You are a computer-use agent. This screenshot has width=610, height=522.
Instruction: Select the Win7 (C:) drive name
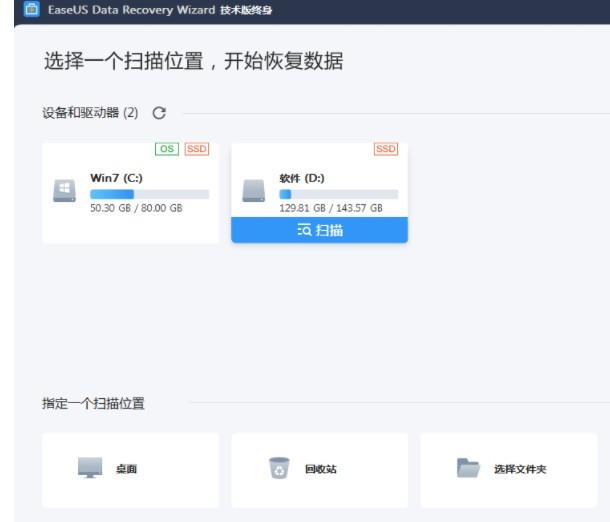click(x=116, y=178)
